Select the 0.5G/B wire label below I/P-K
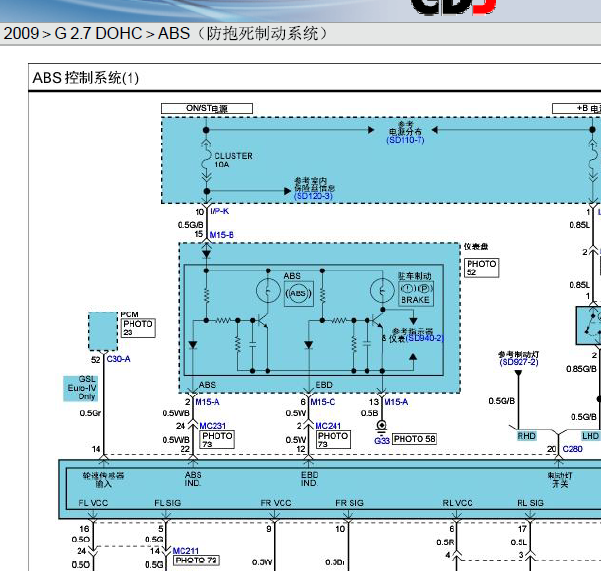601x571 pixels. point(190,225)
